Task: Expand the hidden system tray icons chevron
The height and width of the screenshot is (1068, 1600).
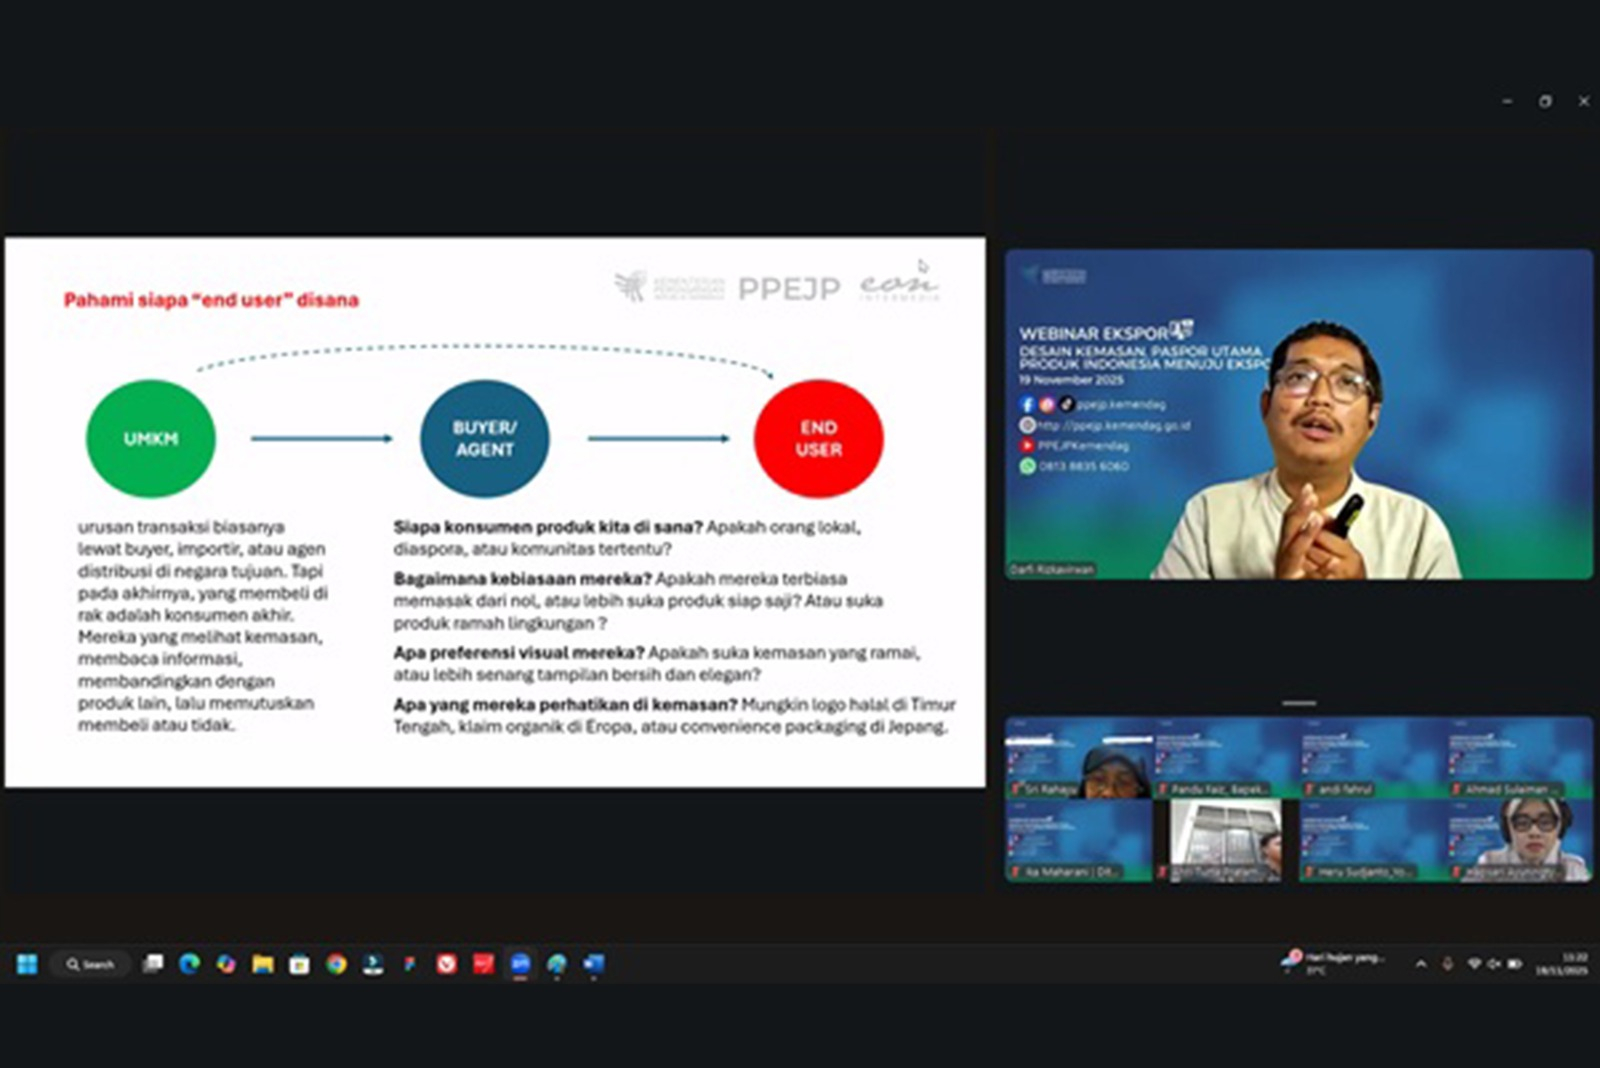Action: pos(1421,964)
